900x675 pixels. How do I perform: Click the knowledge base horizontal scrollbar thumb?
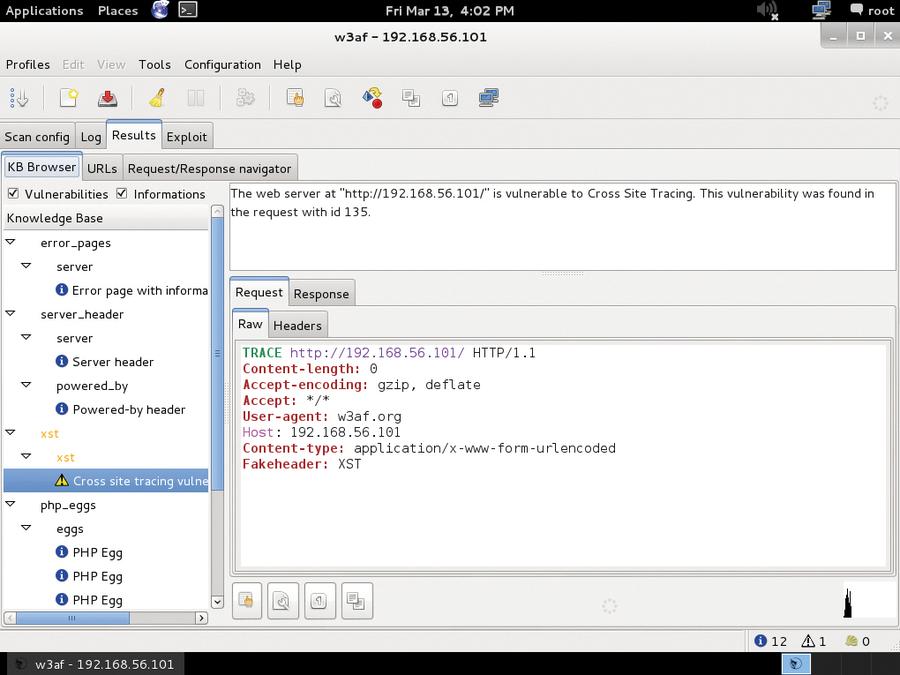(x=72, y=618)
